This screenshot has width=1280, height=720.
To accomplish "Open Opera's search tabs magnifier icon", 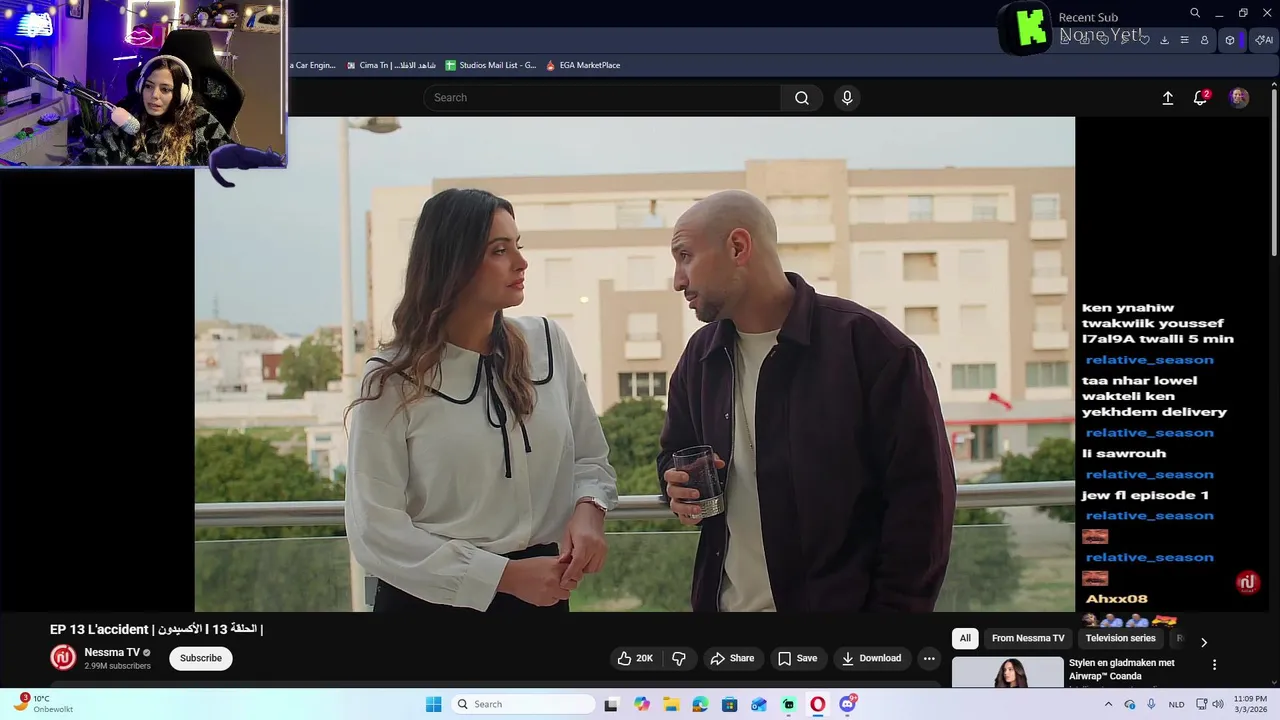I will click(1195, 13).
